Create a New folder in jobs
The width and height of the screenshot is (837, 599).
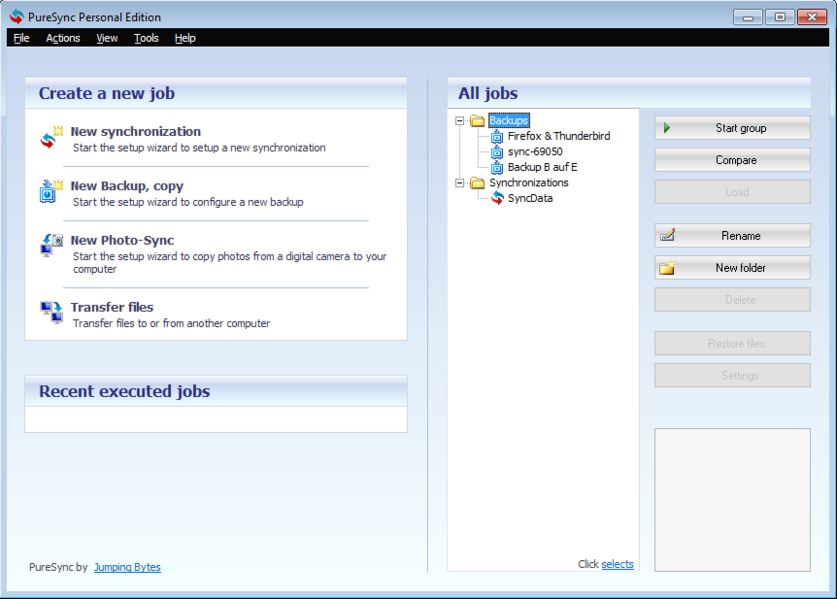pos(732,267)
